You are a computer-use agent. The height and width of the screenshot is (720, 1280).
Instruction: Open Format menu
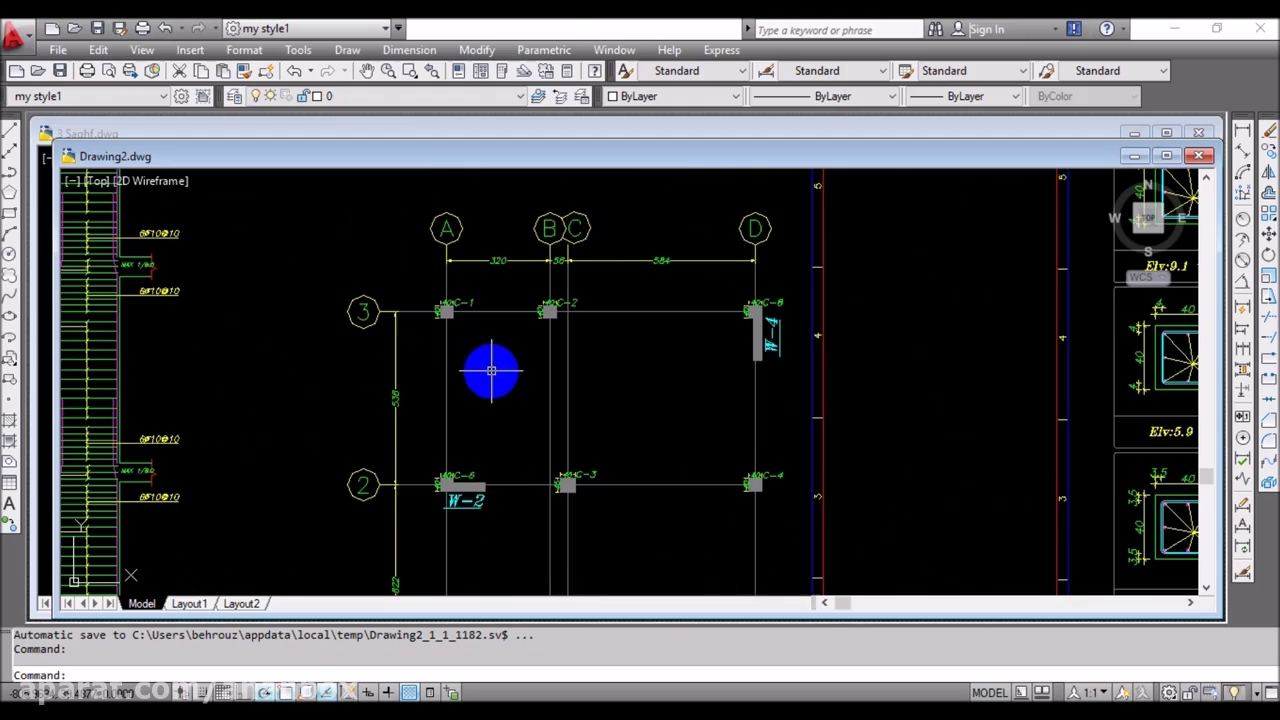click(x=244, y=50)
